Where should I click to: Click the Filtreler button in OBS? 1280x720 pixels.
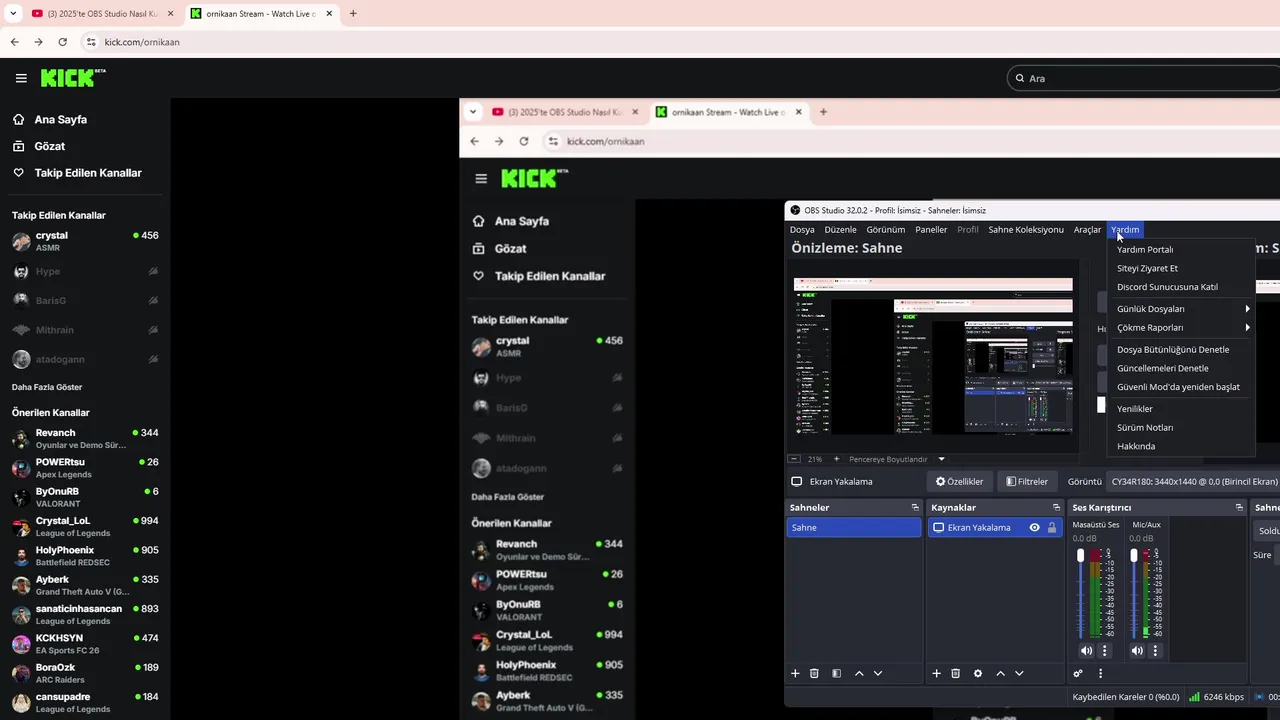[x=1027, y=481]
